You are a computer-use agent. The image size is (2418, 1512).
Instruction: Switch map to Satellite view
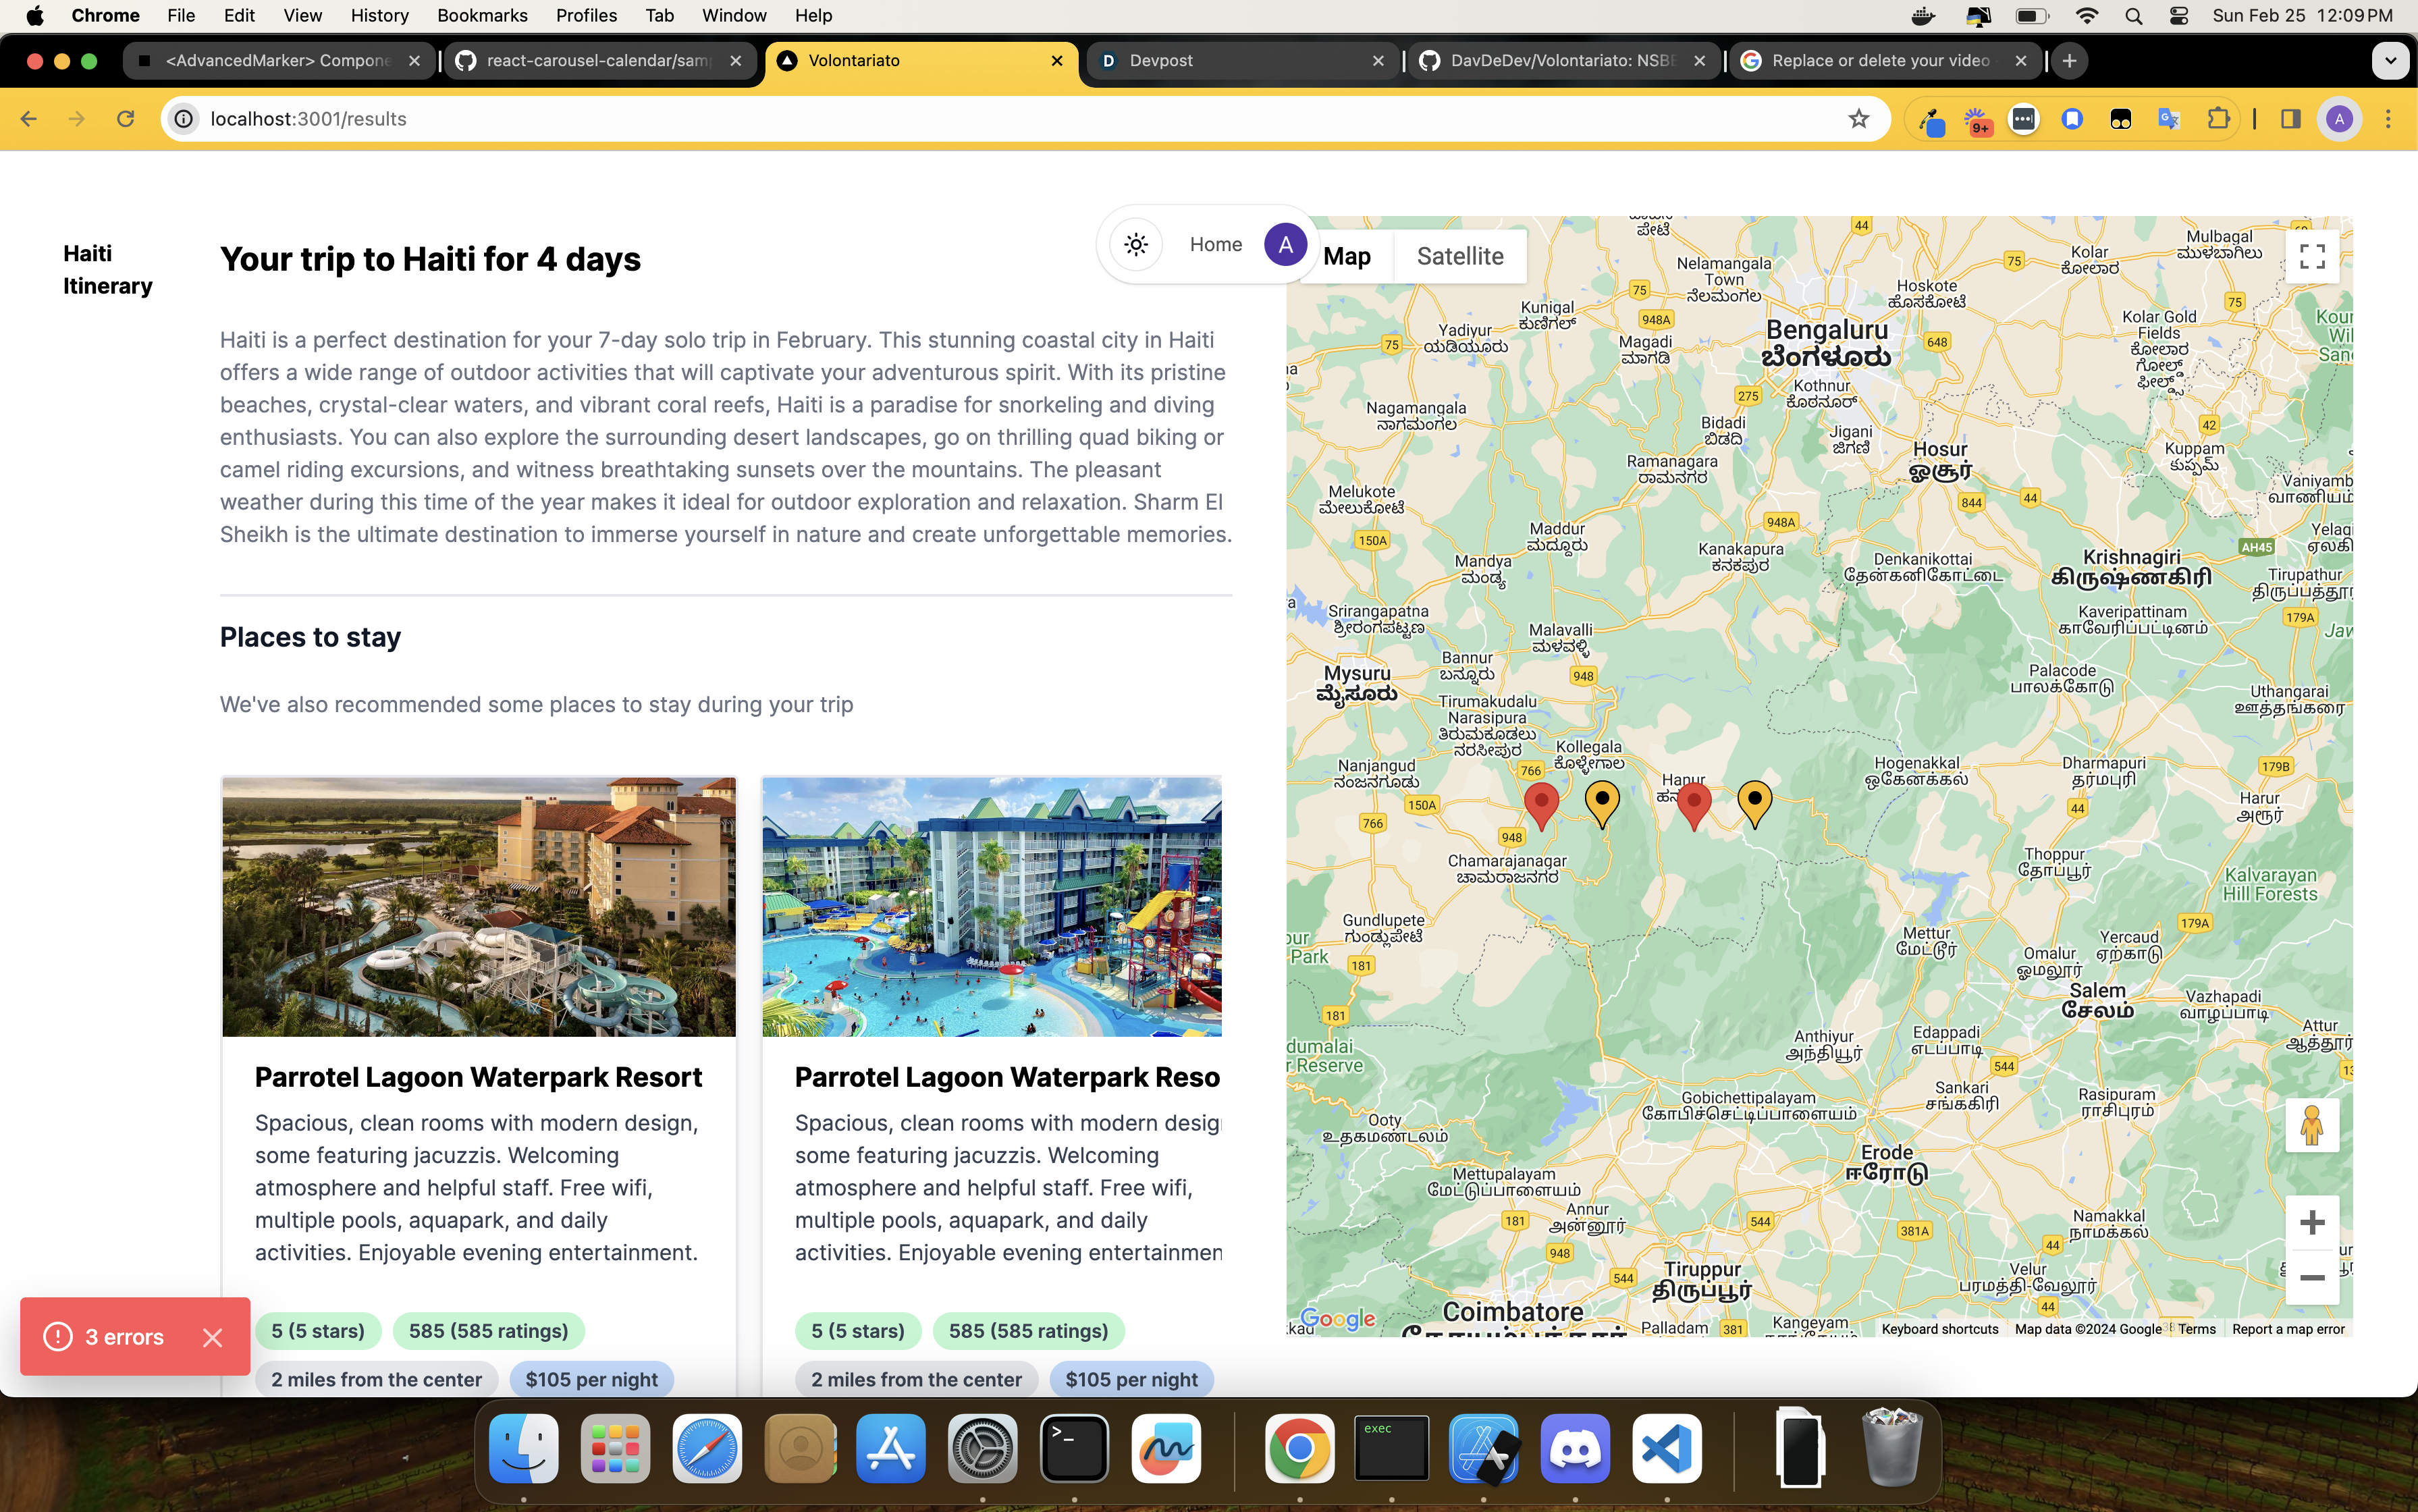point(1459,256)
